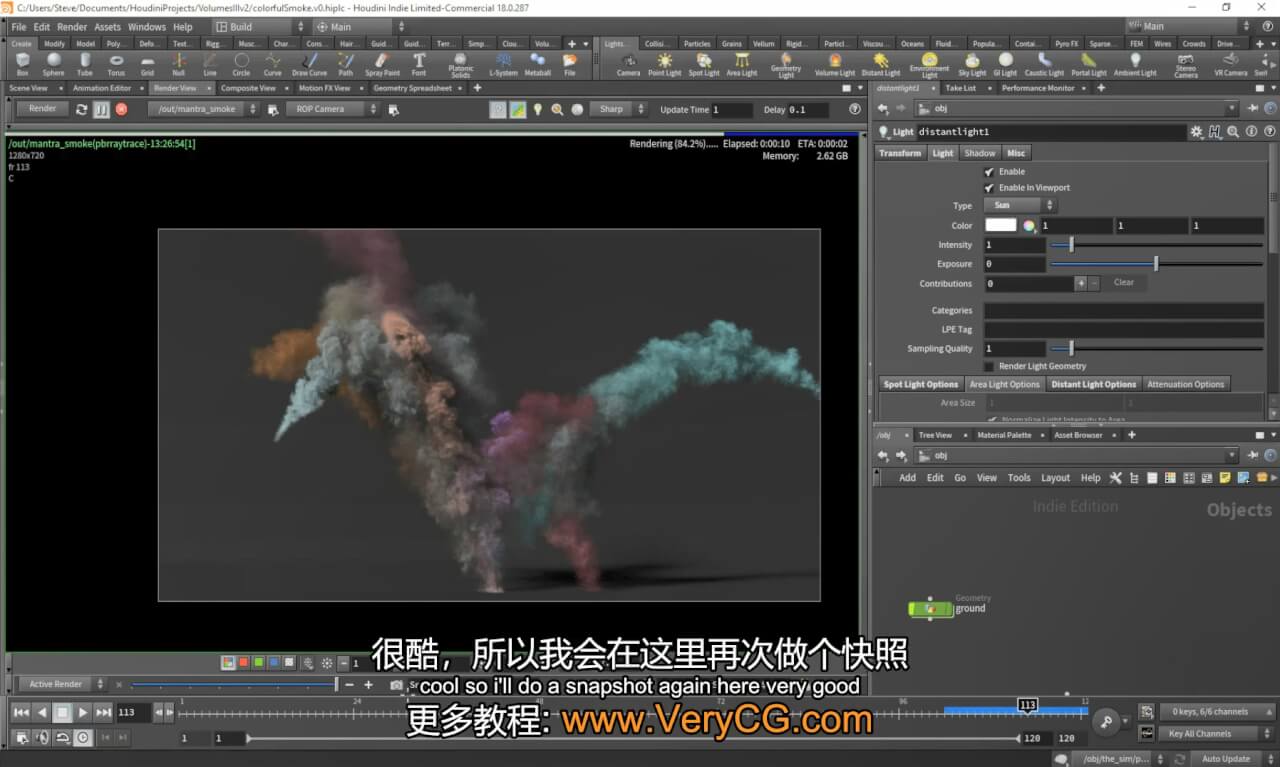The image size is (1280, 767).
Task: Open the network editor Layout menu
Action: pyautogui.click(x=1055, y=478)
